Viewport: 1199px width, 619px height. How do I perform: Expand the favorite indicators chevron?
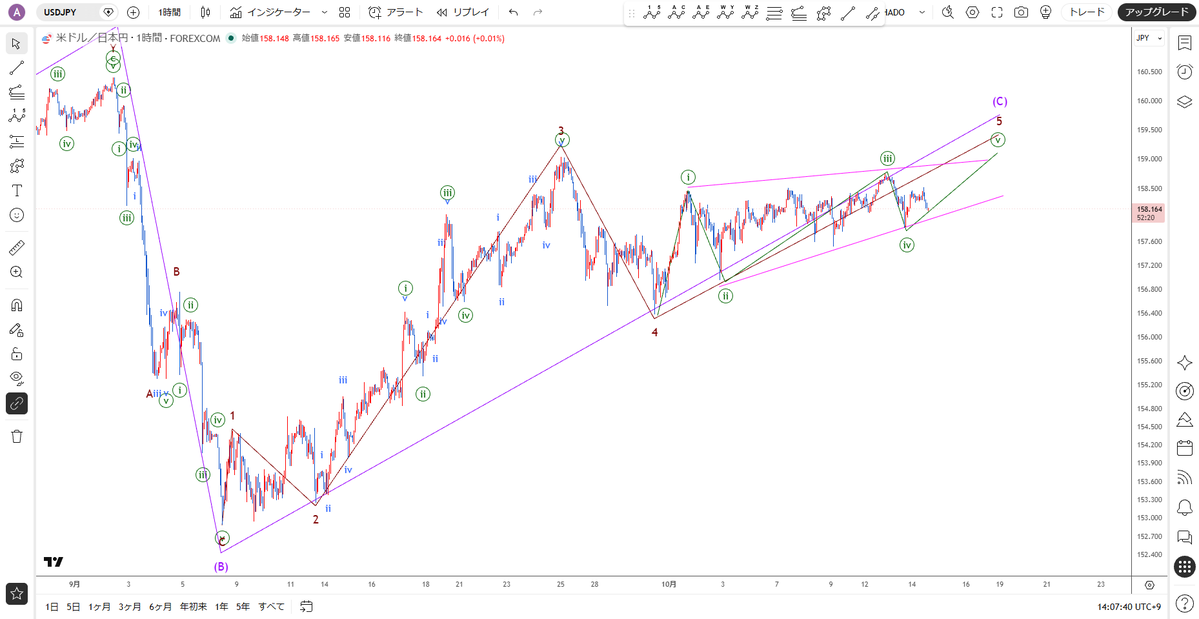tap(324, 12)
